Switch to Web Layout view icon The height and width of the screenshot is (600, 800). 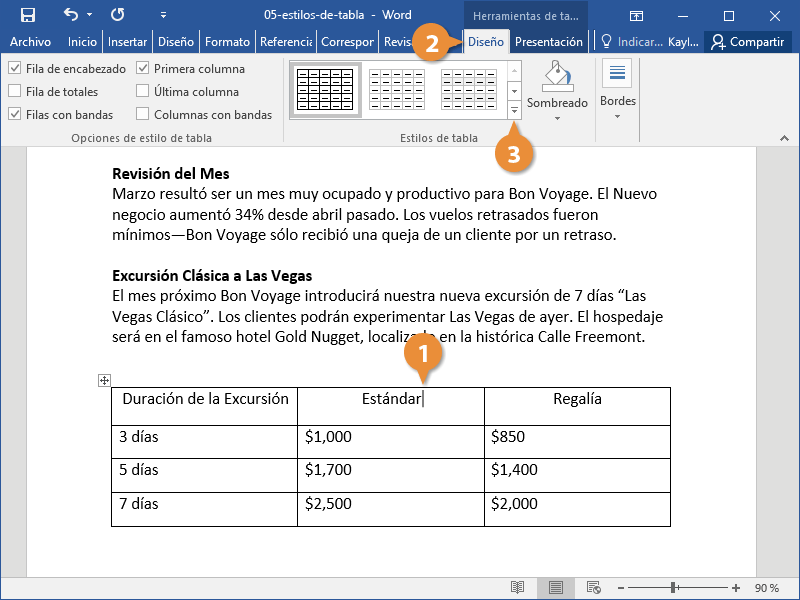point(593,588)
